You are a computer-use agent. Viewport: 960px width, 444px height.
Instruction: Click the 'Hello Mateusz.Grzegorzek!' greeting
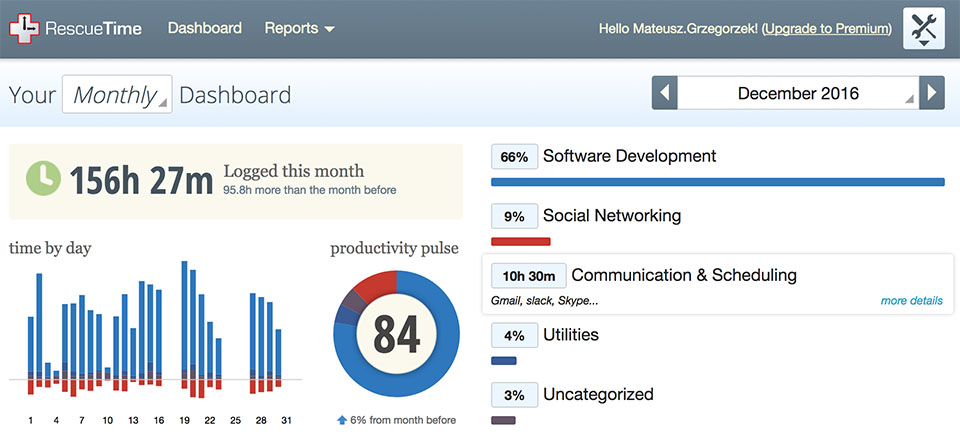point(678,29)
